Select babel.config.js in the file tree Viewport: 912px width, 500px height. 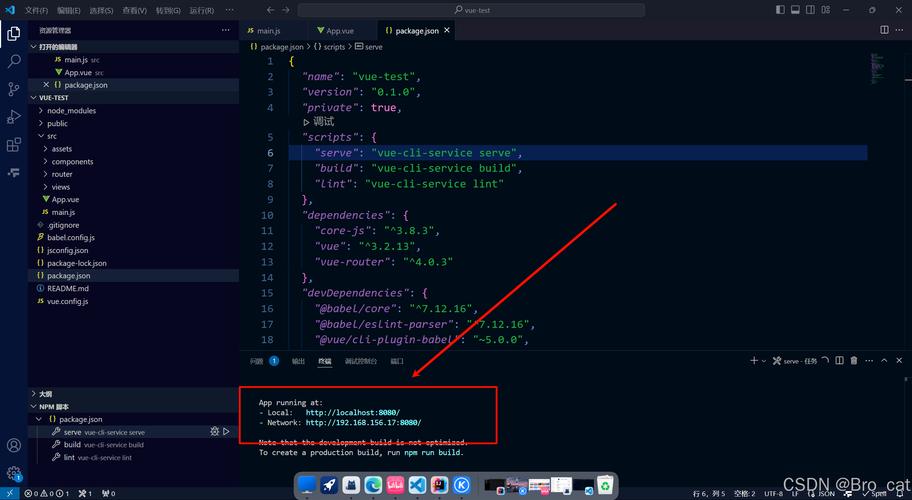(x=71, y=237)
